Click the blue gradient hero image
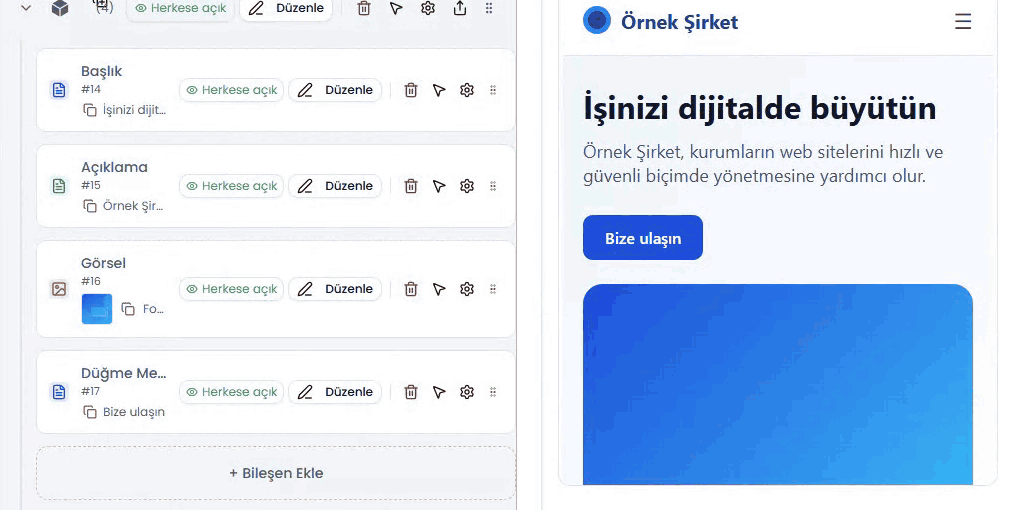The width and height of the screenshot is (1030, 510). 778,384
